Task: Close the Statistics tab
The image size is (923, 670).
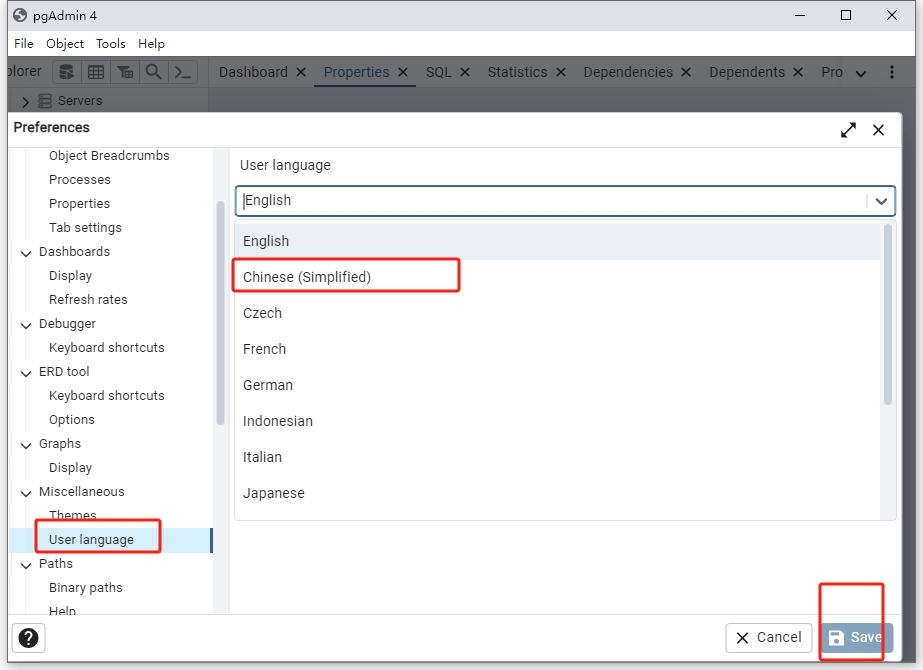Action: click(x=560, y=72)
